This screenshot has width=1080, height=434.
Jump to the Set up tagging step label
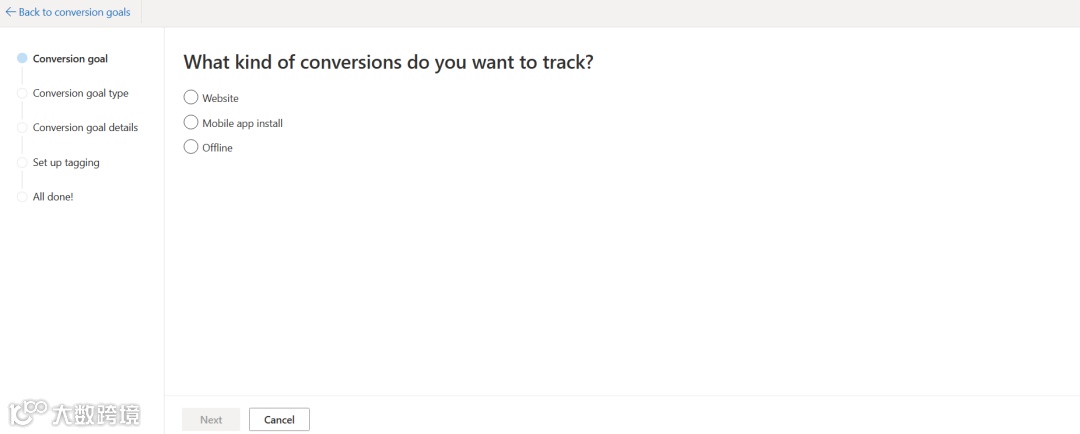[x=66, y=162]
